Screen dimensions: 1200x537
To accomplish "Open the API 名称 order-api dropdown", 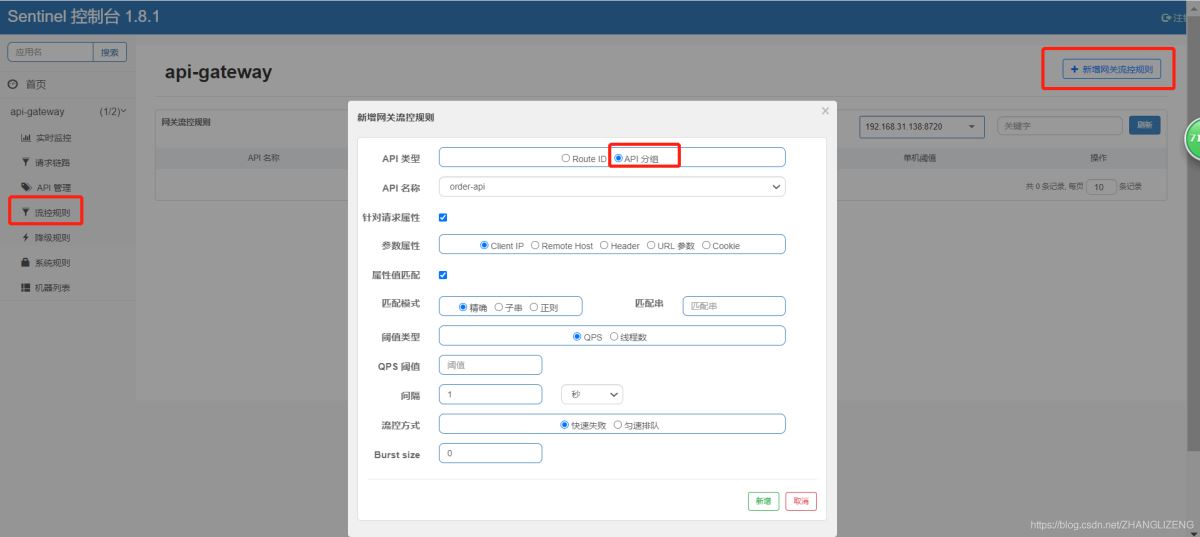I will (x=612, y=186).
